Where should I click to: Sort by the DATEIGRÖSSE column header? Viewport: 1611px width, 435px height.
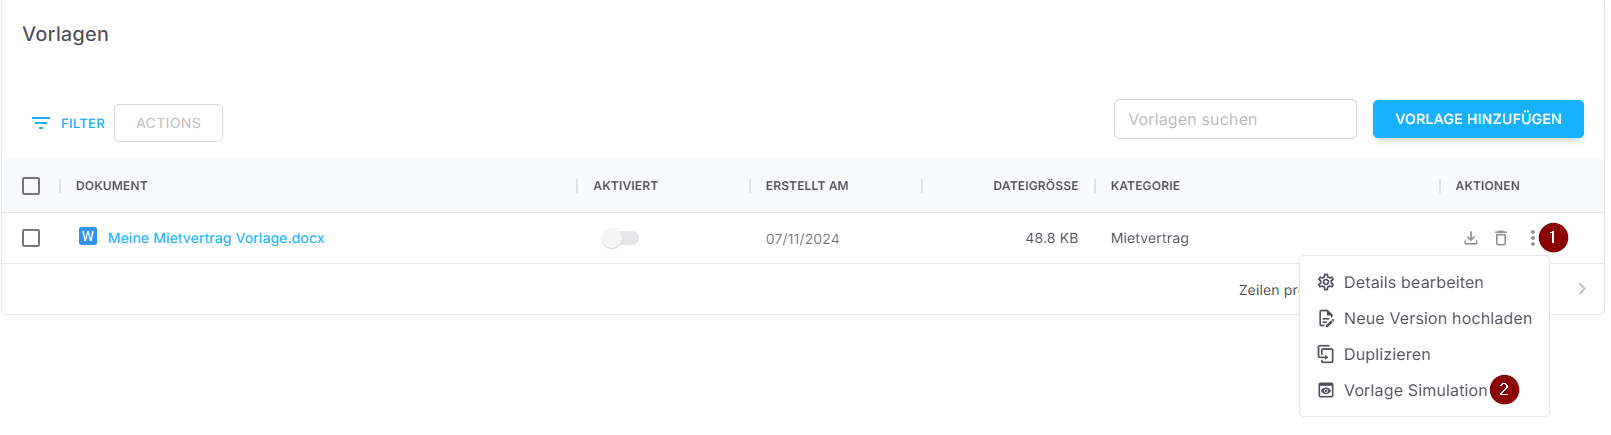click(x=1035, y=186)
